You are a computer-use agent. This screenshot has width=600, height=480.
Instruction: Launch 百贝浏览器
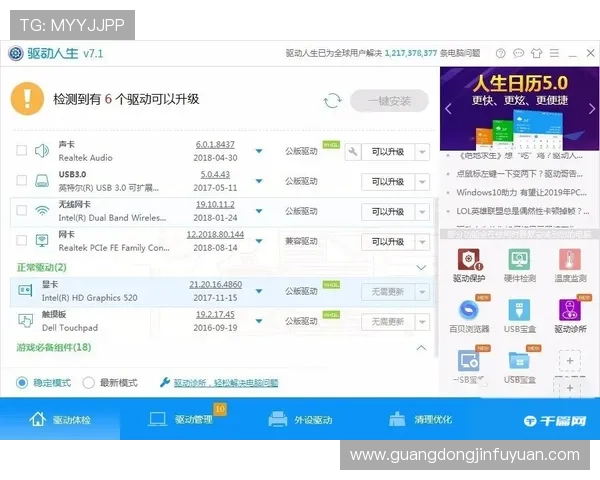click(469, 315)
